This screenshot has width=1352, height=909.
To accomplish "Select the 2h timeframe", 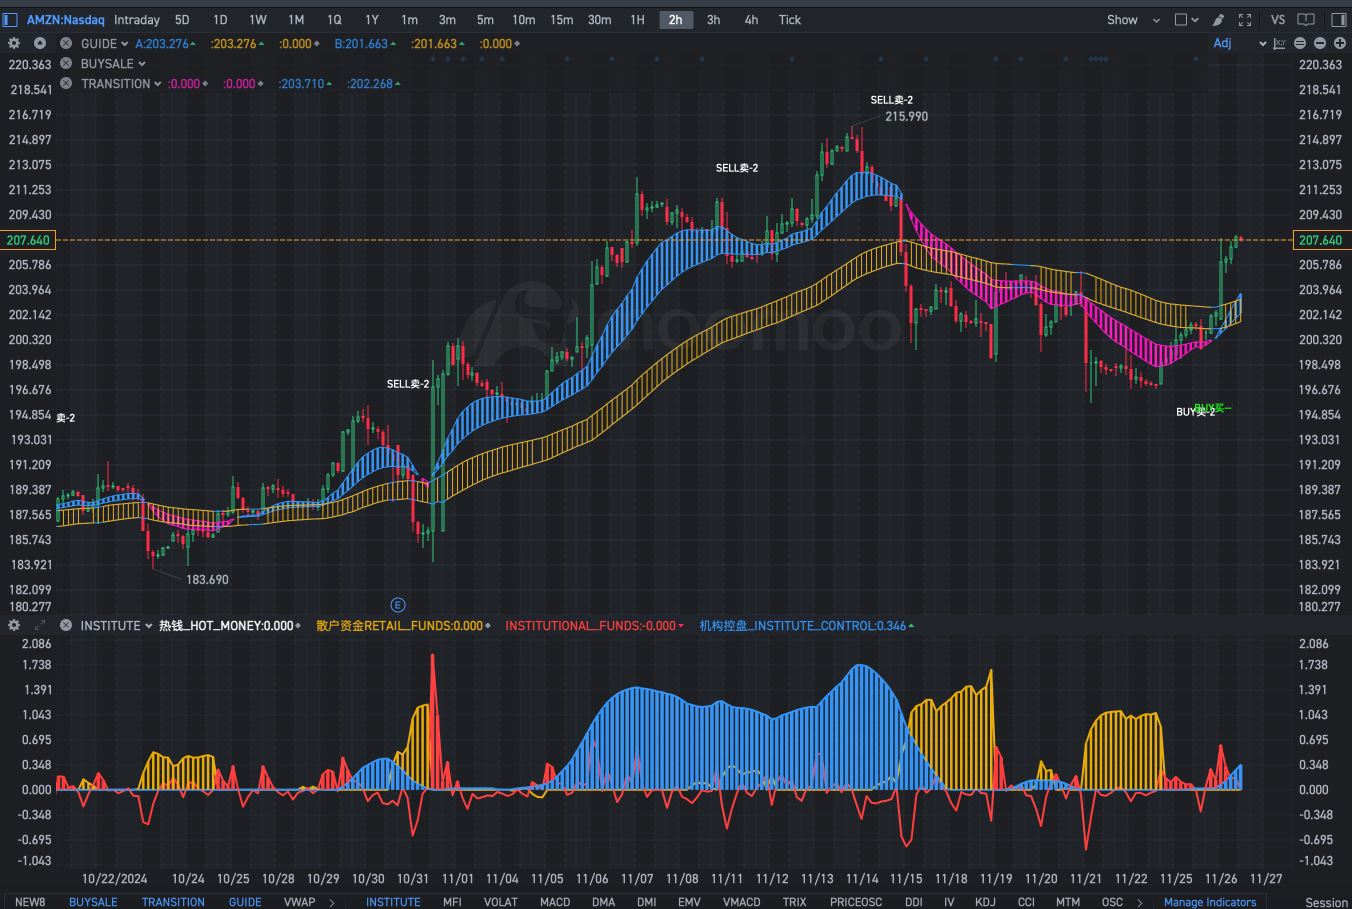I will 676,19.
